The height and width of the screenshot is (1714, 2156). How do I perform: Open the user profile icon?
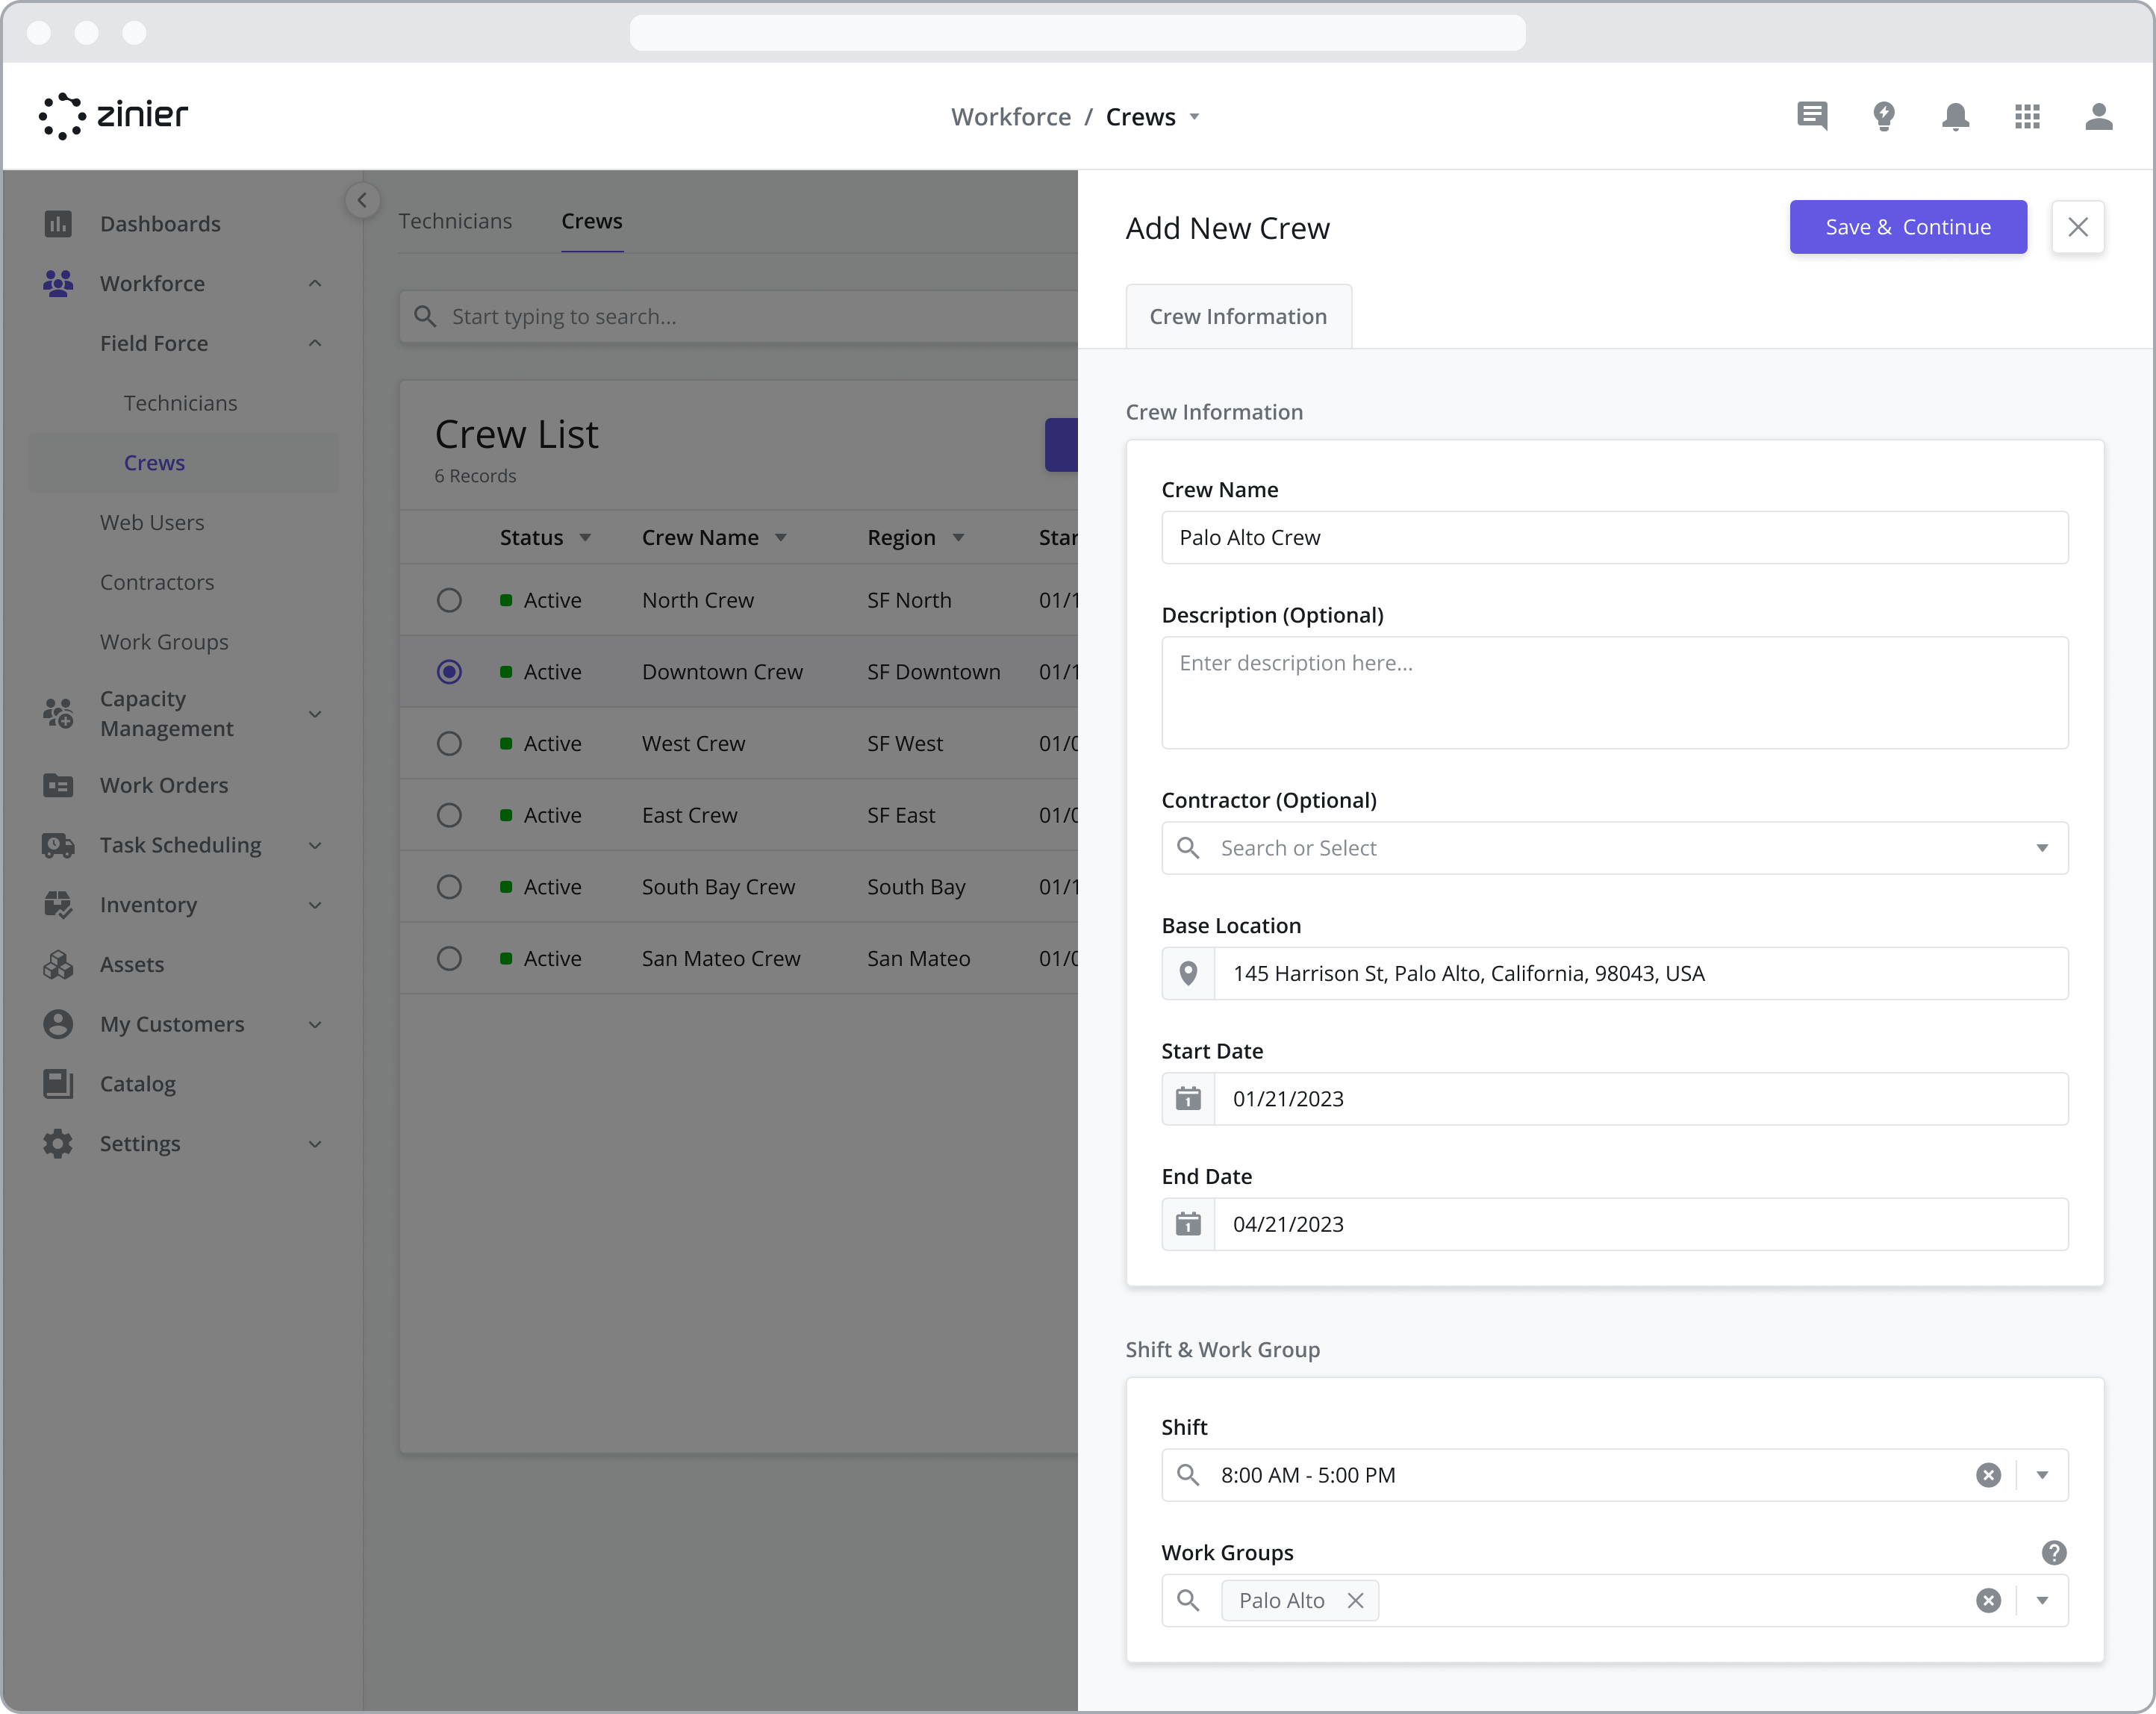[2099, 117]
